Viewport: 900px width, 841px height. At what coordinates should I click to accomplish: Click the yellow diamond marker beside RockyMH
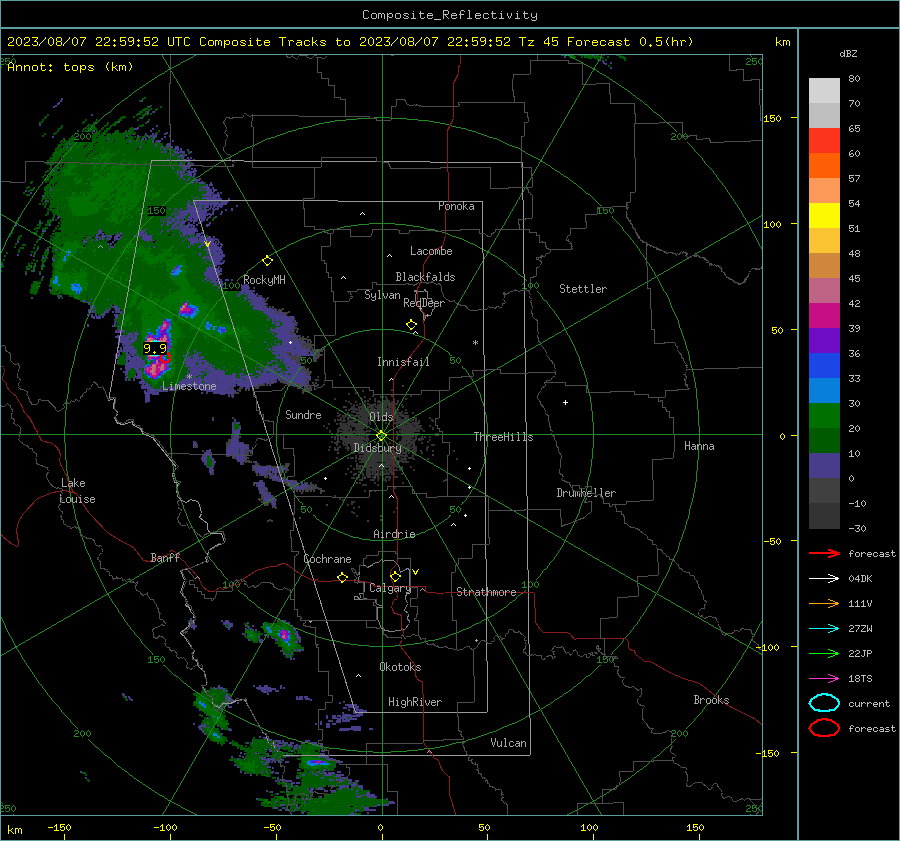(x=267, y=261)
